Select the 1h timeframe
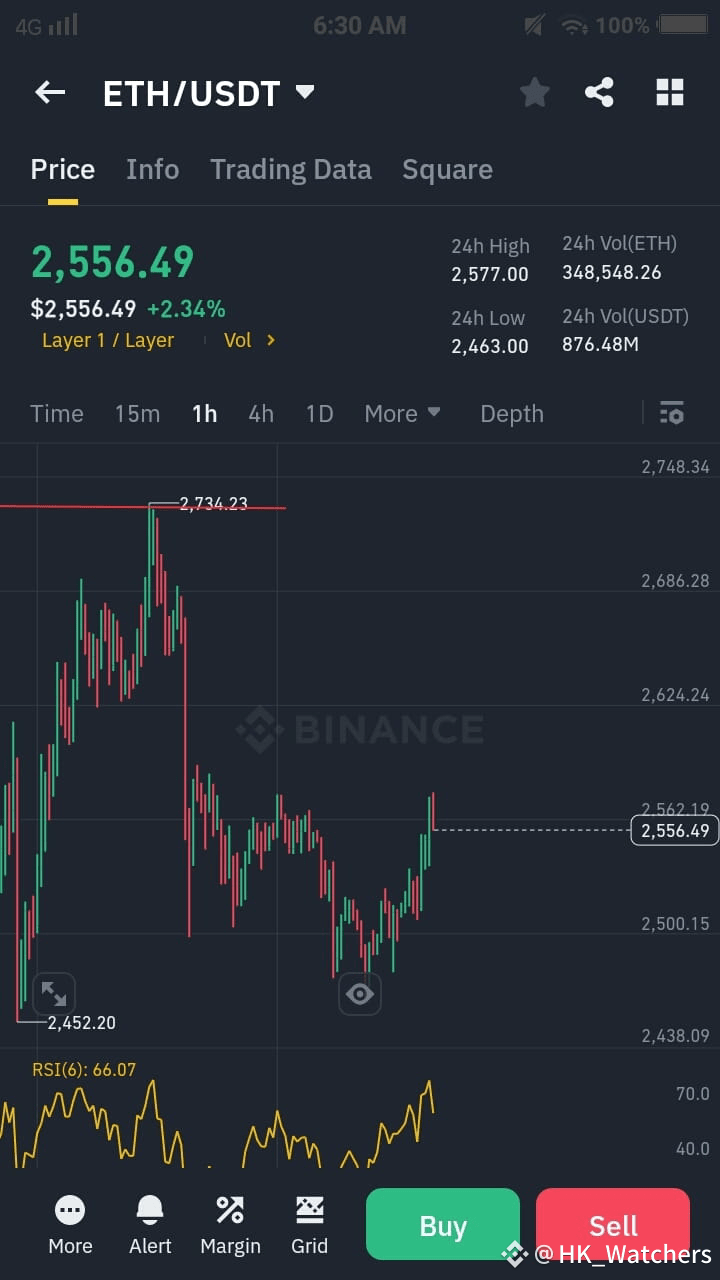Screen dimensions: 720x1280 (204, 413)
